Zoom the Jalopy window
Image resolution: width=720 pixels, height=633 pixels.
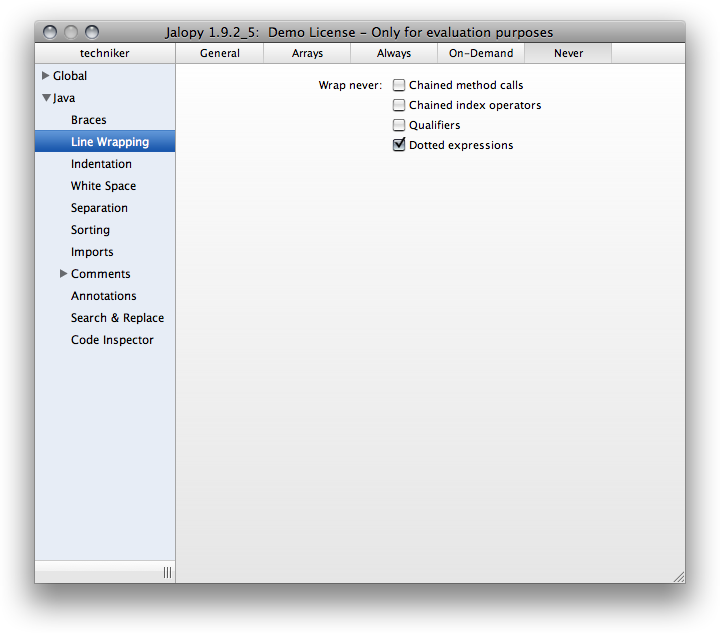(x=92, y=32)
